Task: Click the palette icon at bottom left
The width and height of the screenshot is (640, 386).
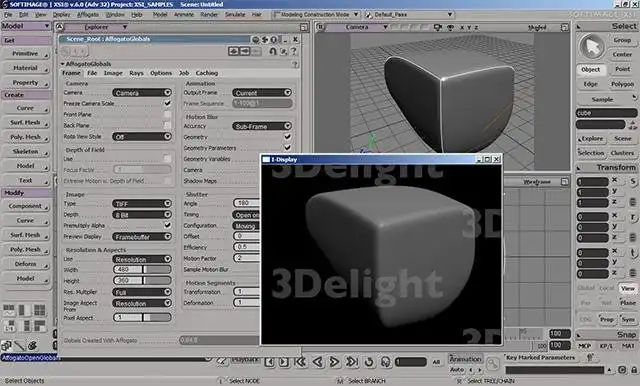Action: click(32, 346)
